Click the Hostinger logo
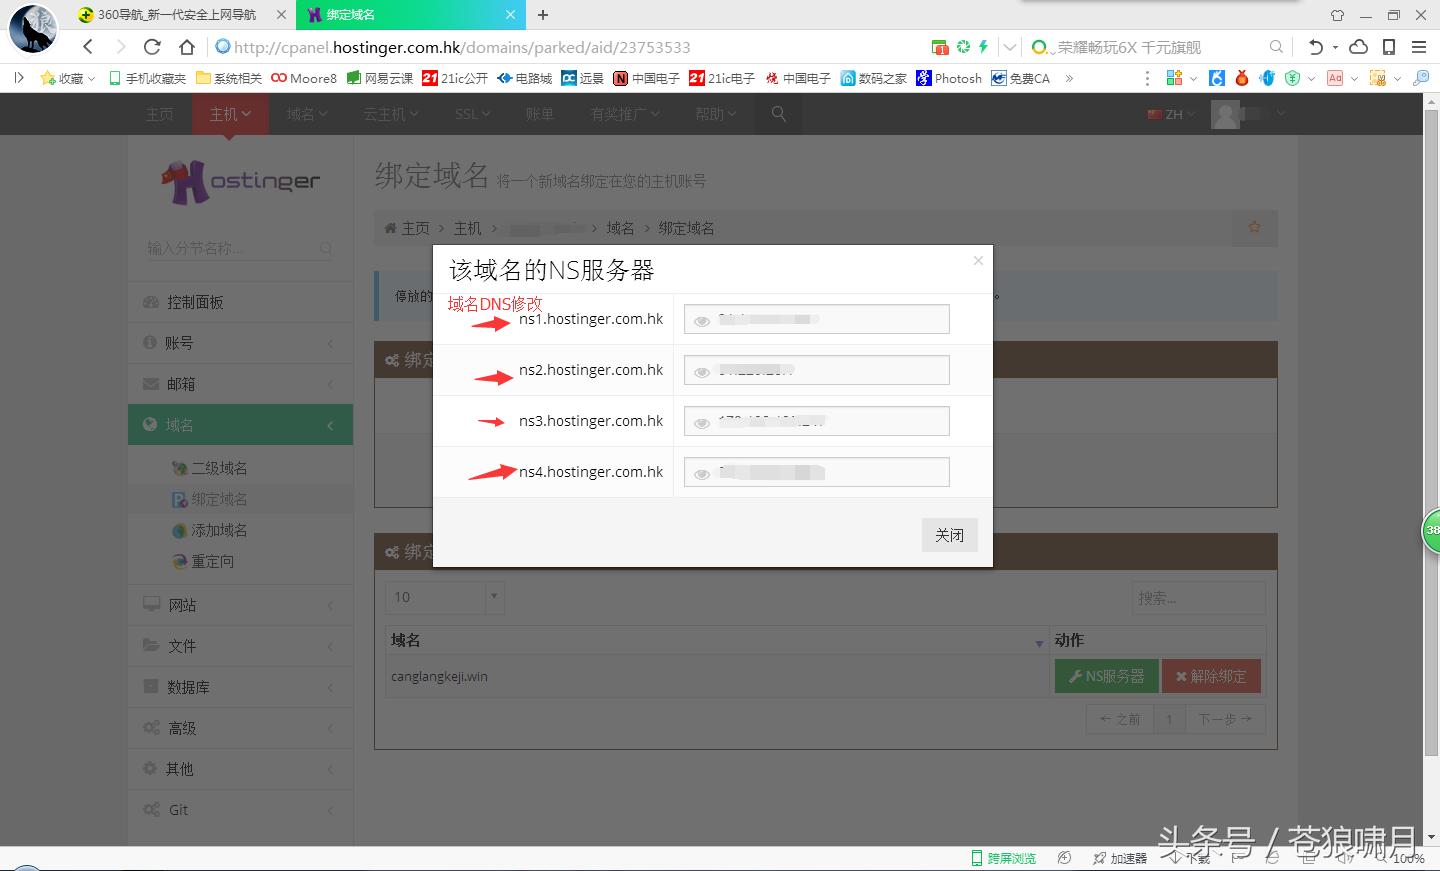This screenshot has width=1440, height=871. click(x=241, y=181)
